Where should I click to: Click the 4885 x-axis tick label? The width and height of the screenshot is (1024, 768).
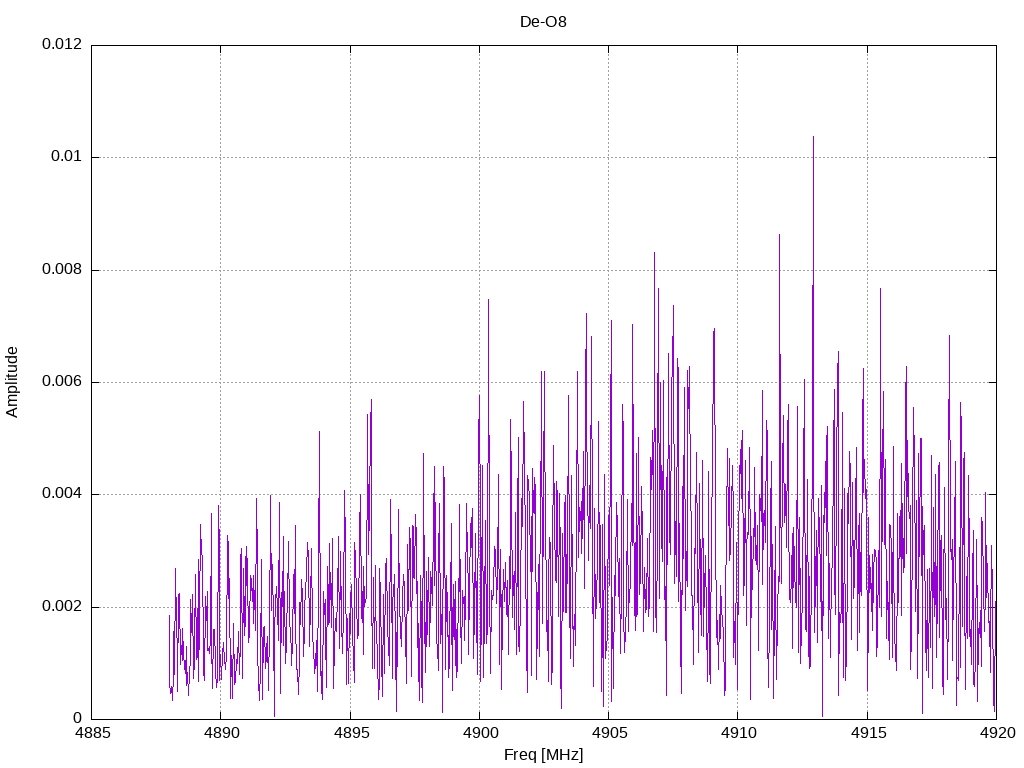92,733
